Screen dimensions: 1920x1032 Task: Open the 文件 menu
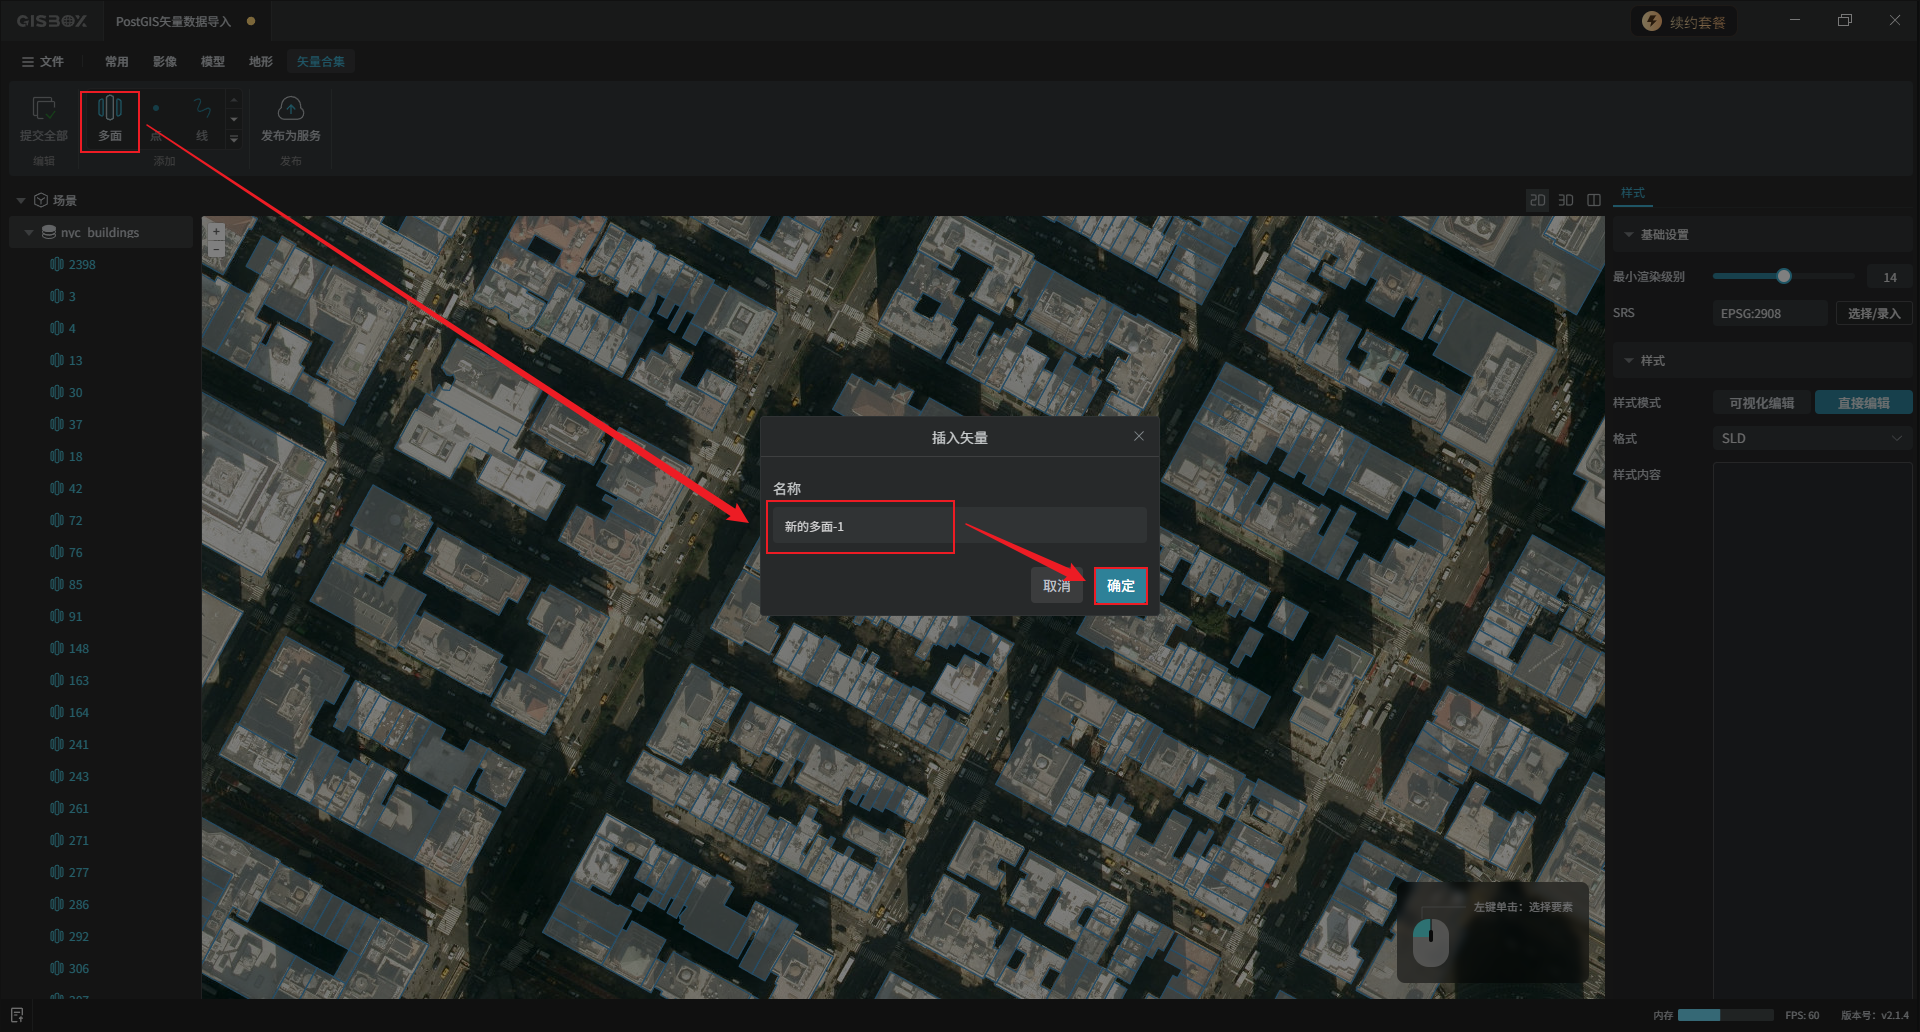43,62
